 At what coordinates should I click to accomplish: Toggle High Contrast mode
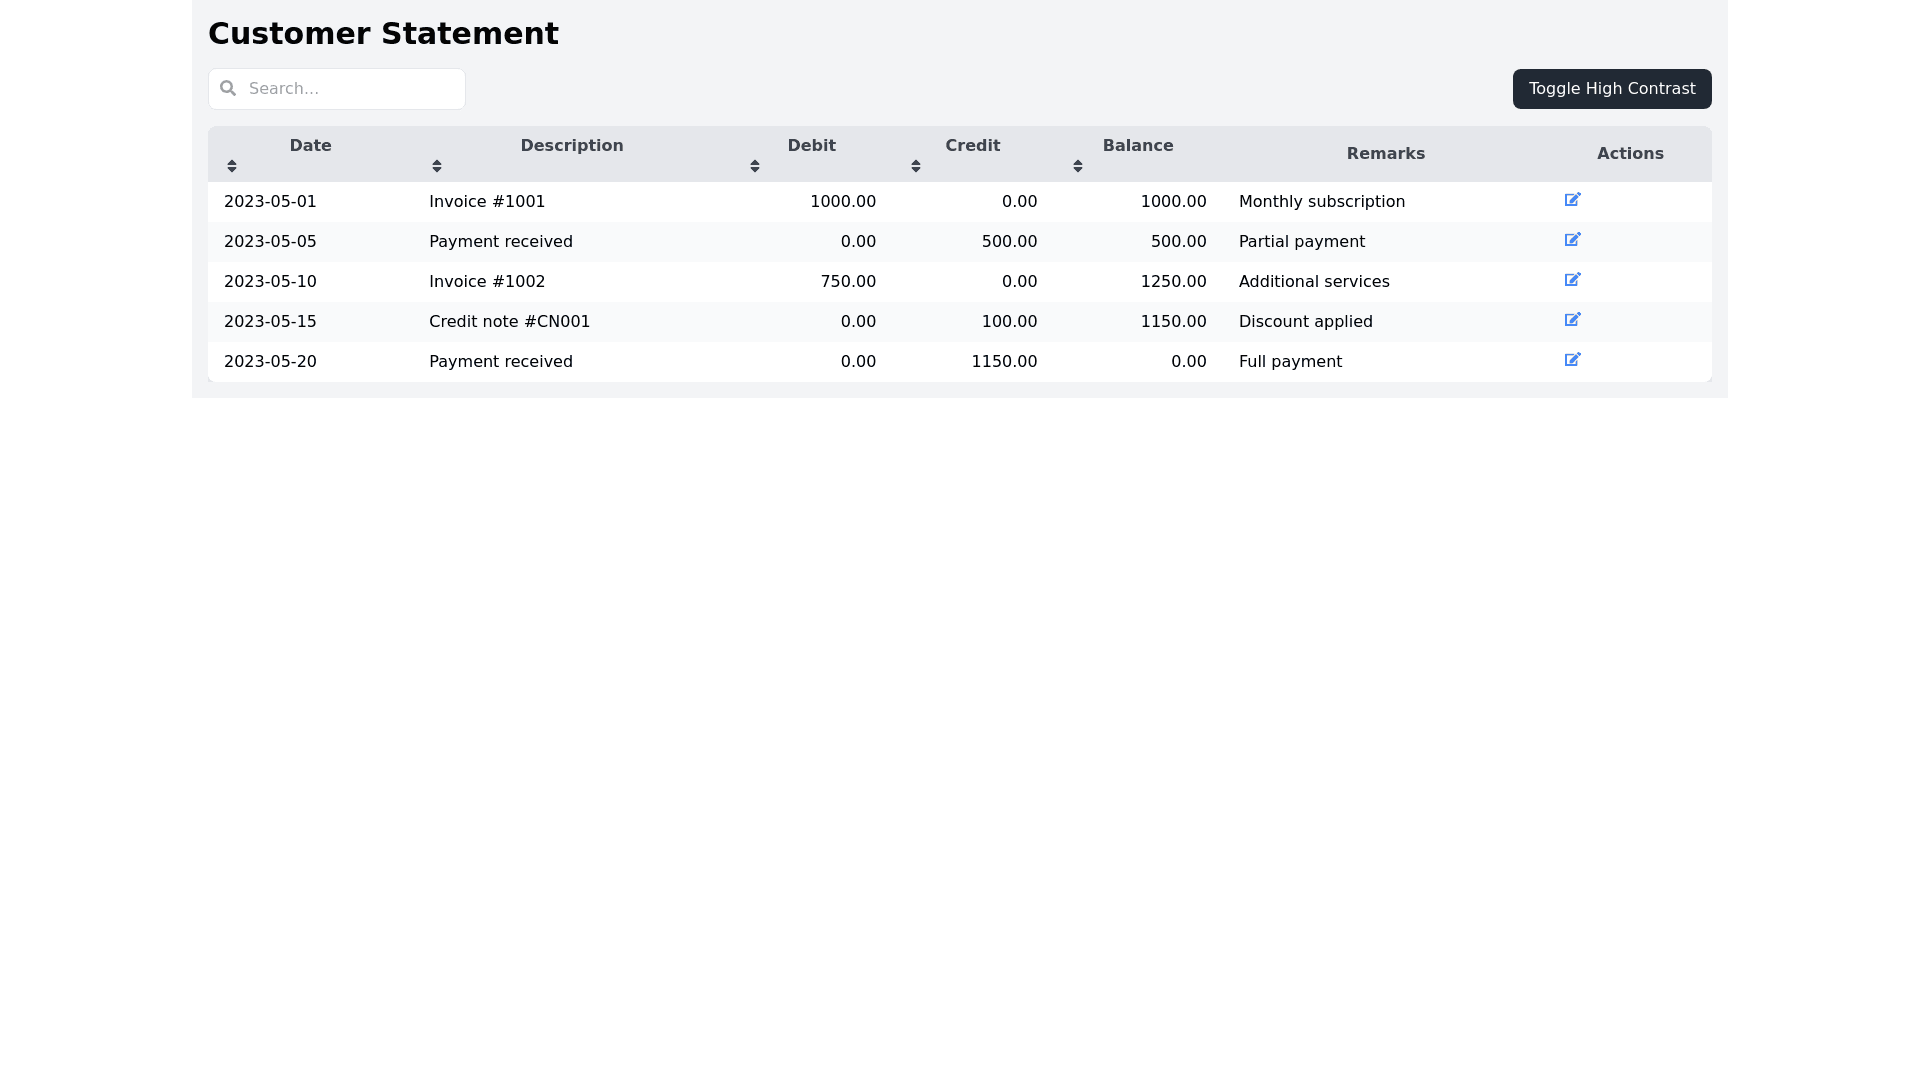1611,89
